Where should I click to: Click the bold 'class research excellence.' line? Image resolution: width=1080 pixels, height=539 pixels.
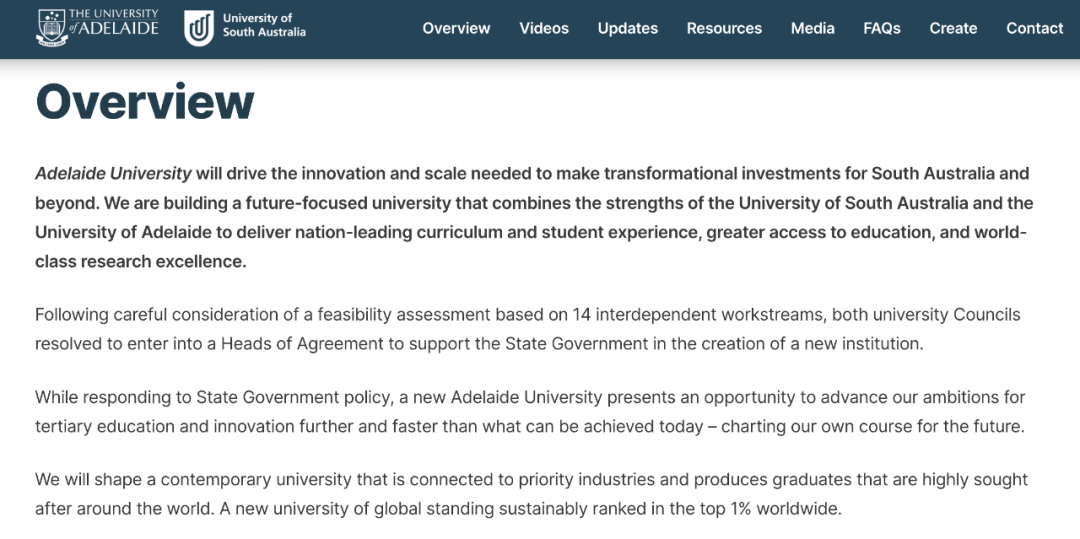(141, 262)
